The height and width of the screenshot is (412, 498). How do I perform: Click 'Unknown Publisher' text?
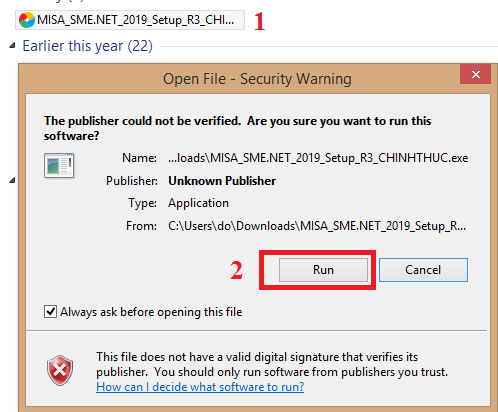click(x=222, y=181)
